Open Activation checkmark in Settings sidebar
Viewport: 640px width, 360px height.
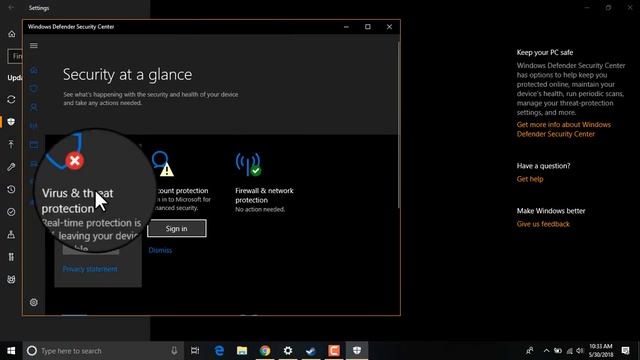point(11,212)
